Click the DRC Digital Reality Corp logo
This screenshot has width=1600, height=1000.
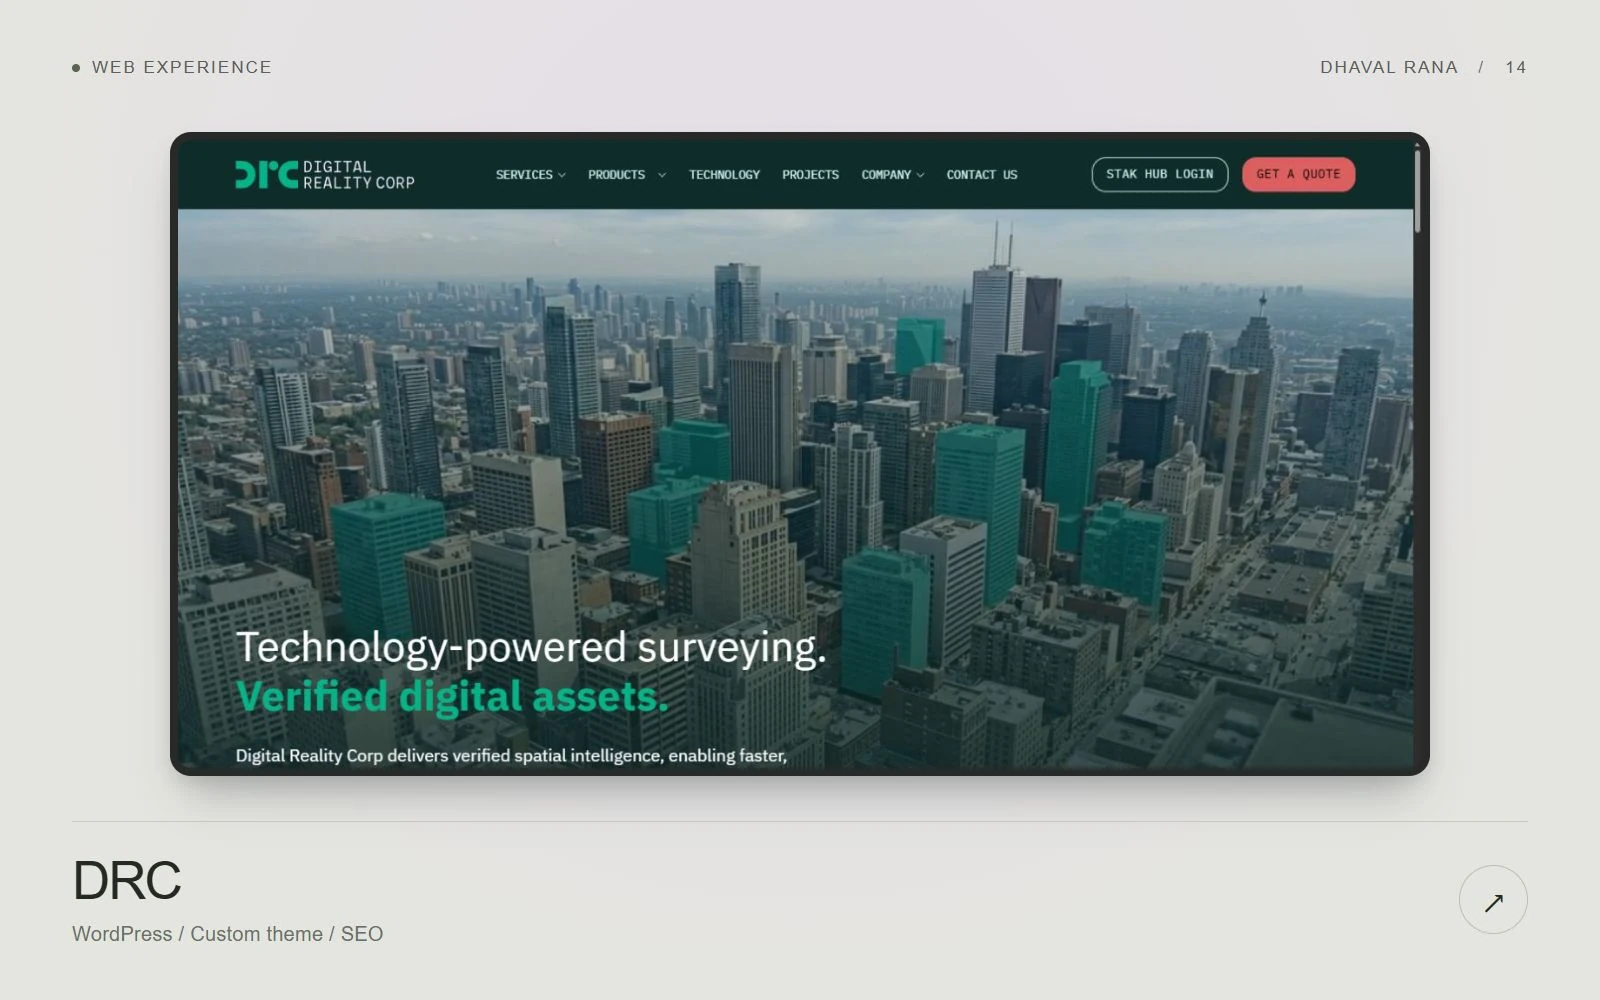[325, 175]
